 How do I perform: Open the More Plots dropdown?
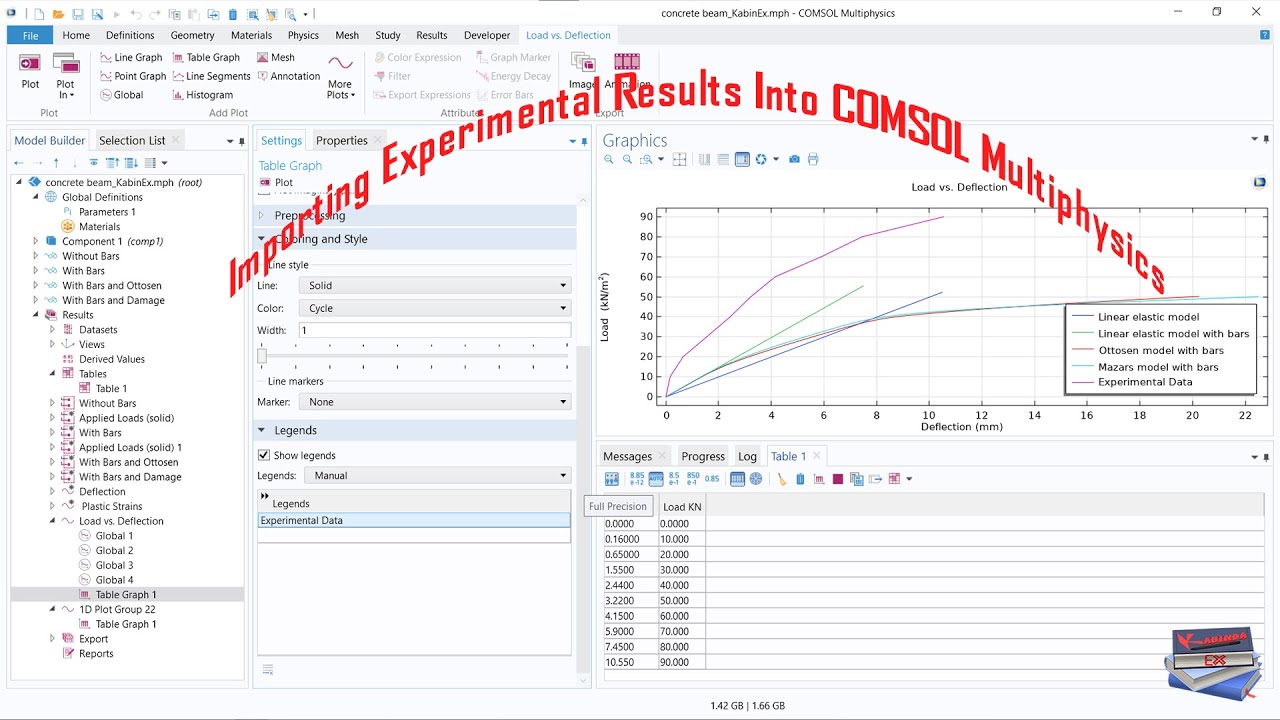point(340,76)
